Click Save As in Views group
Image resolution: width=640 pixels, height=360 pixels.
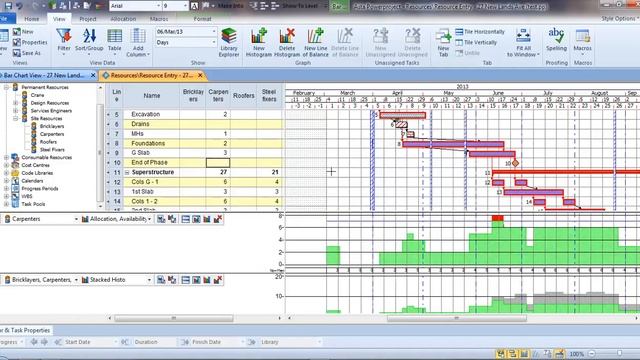tap(27, 53)
